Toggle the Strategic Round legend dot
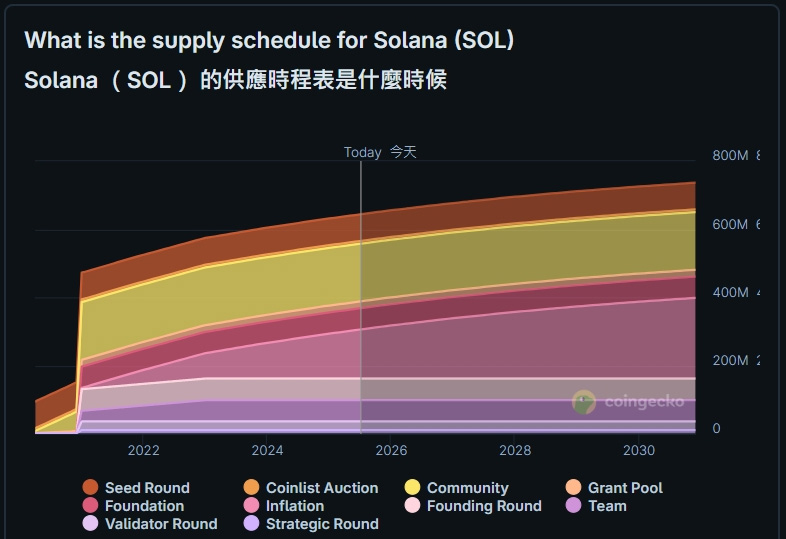This screenshot has height=539, width=786. [251, 523]
